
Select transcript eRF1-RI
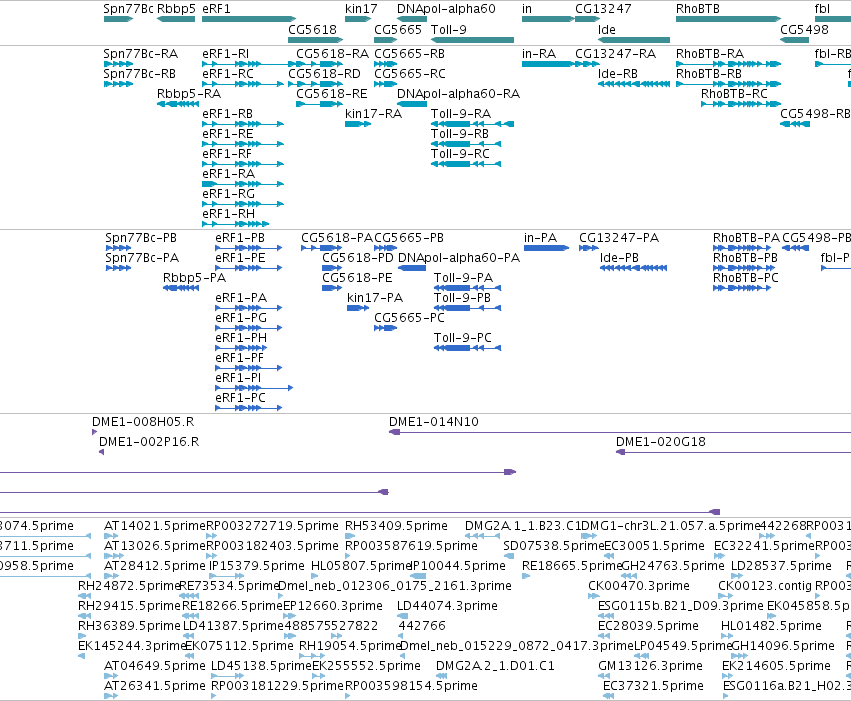[225, 54]
